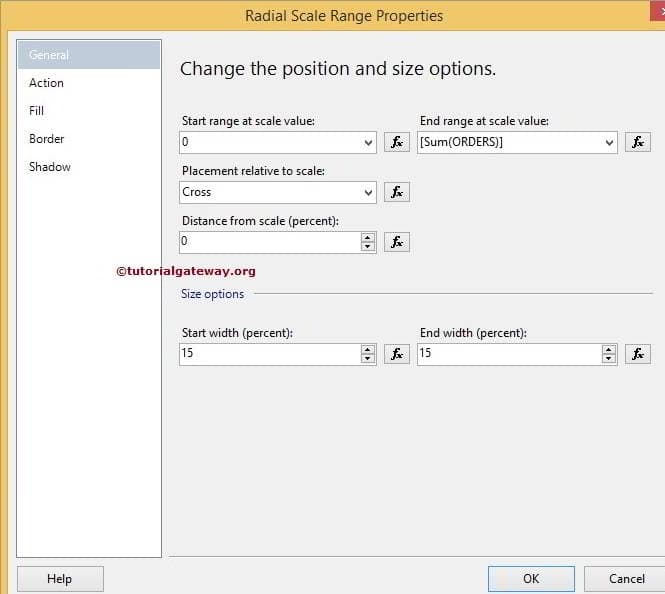Open the Placement relative to scale dropdown
This screenshot has width=665, height=594.
(368, 192)
